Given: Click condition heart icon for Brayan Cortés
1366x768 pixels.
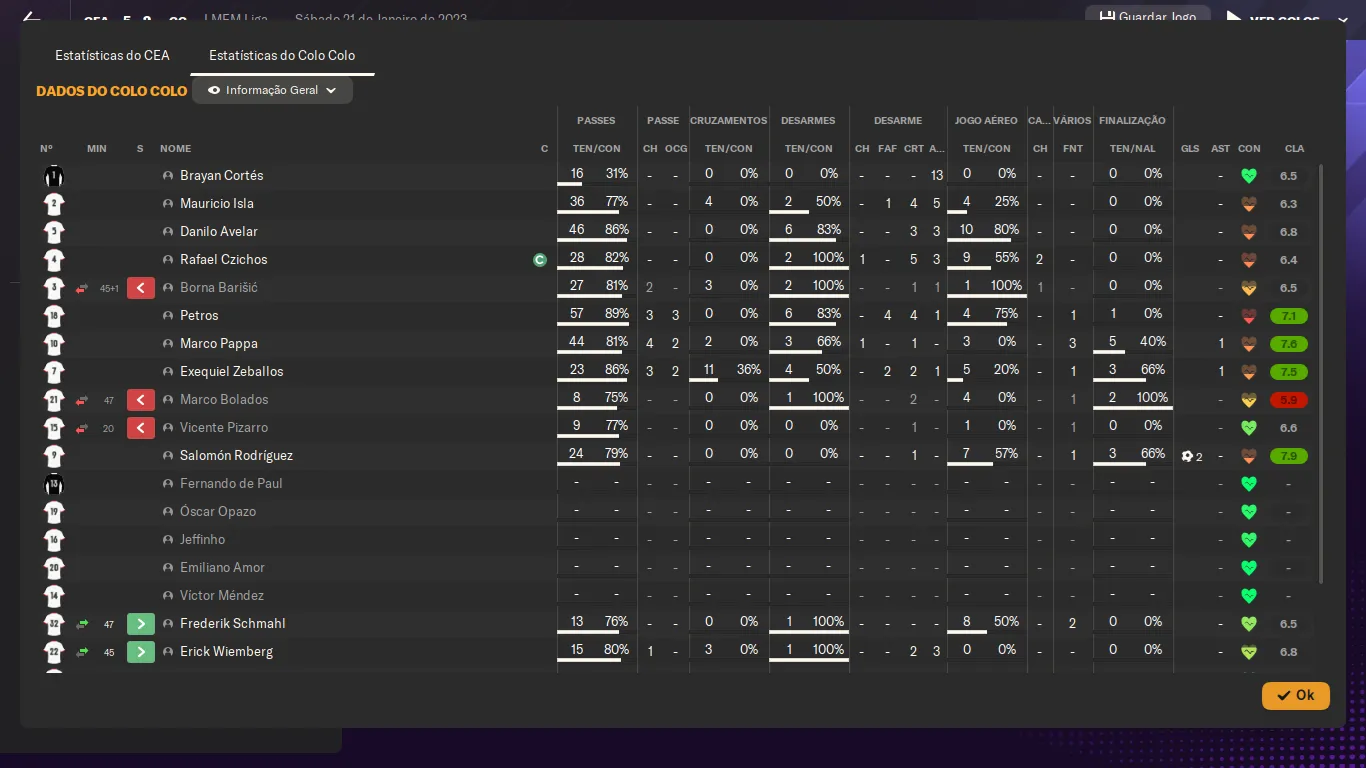Looking at the screenshot, I should [1248, 176].
